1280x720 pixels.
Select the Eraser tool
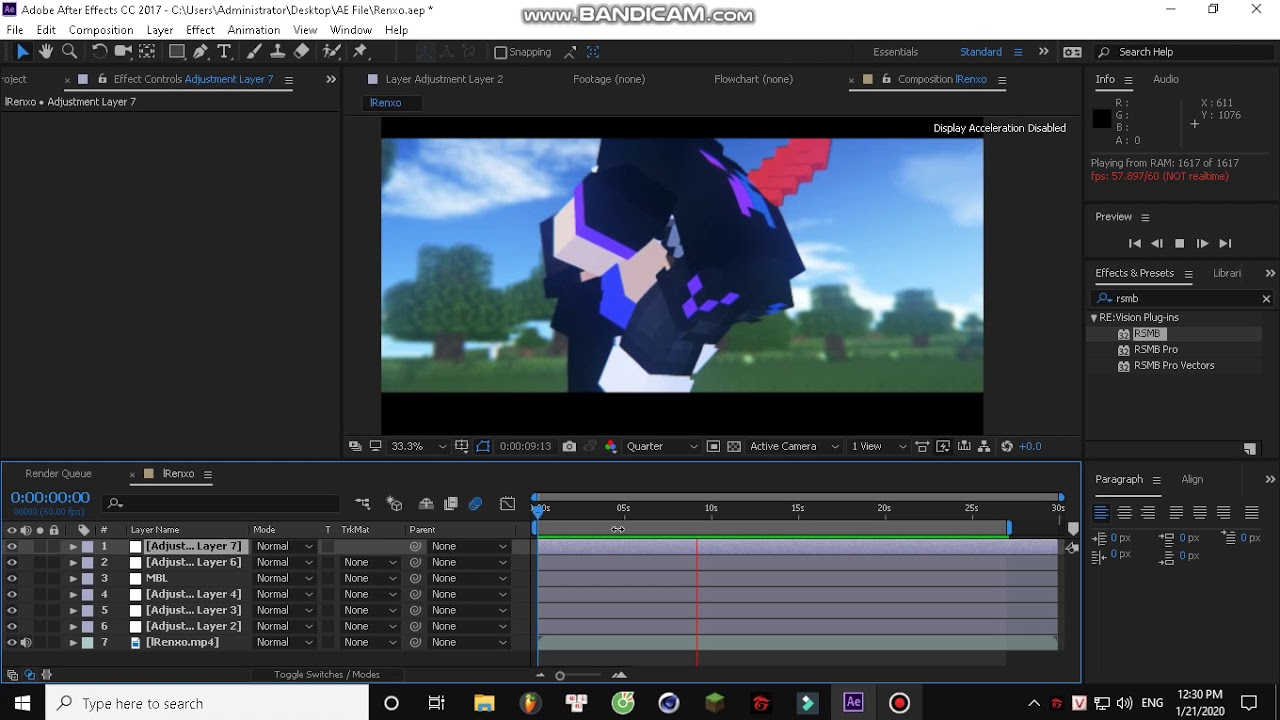click(x=302, y=52)
